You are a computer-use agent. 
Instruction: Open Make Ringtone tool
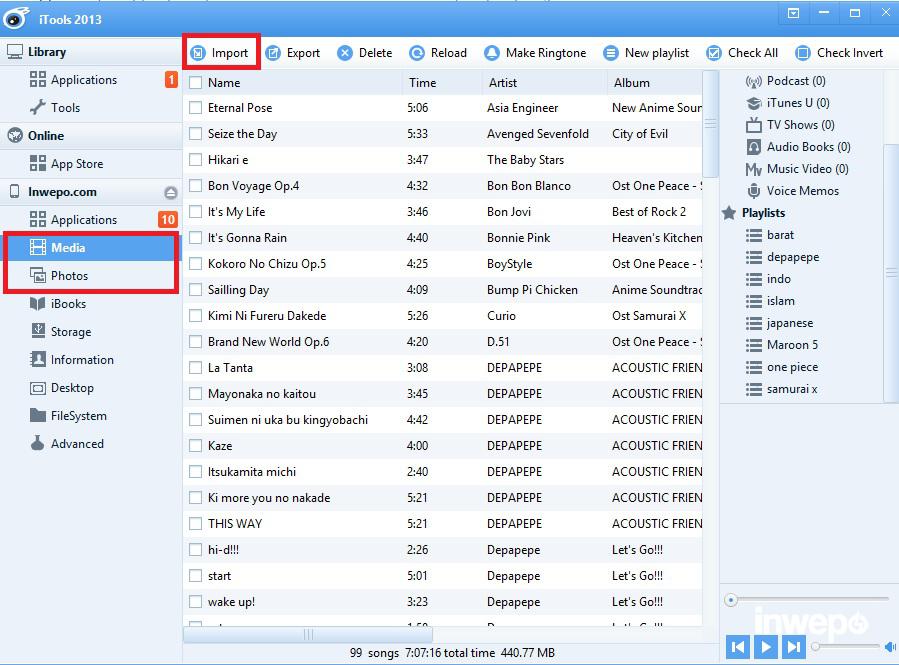coord(535,53)
